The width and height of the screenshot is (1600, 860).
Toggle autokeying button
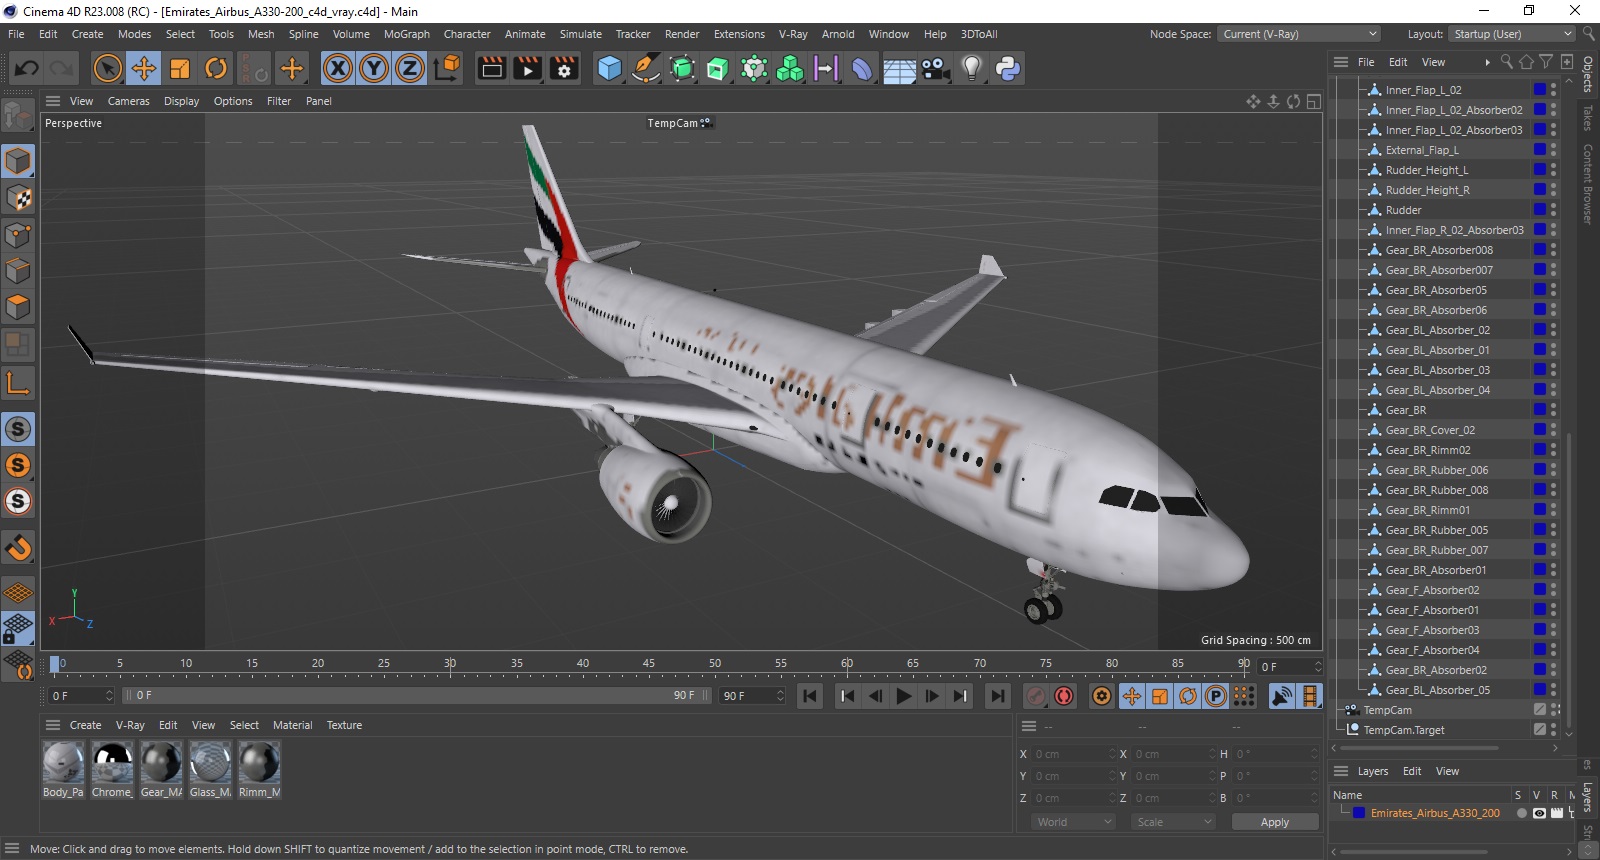click(1064, 696)
